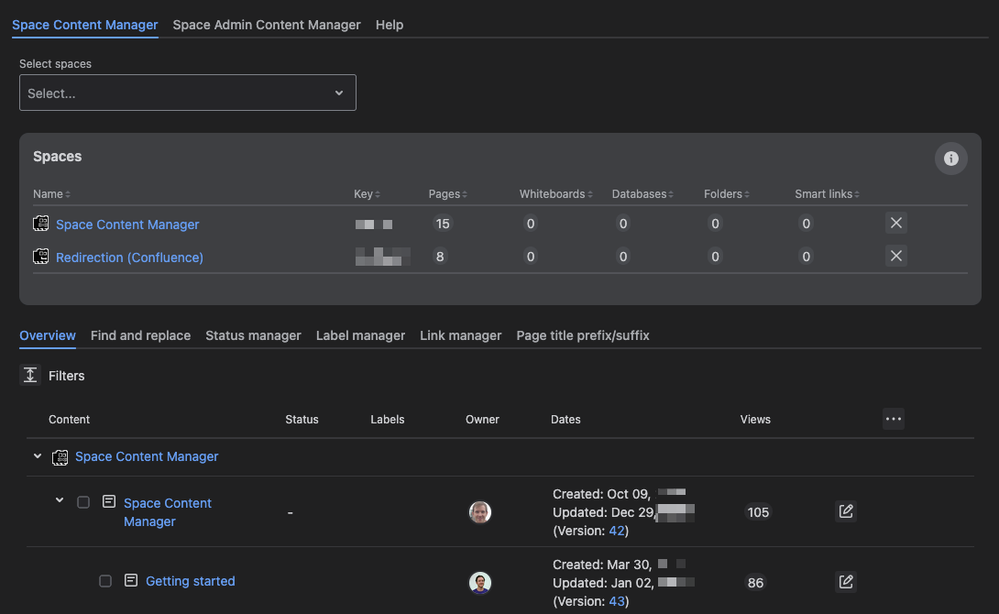The width and height of the screenshot is (999, 614).
Task: Expand the Filters collapse icon
Action: (30, 375)
